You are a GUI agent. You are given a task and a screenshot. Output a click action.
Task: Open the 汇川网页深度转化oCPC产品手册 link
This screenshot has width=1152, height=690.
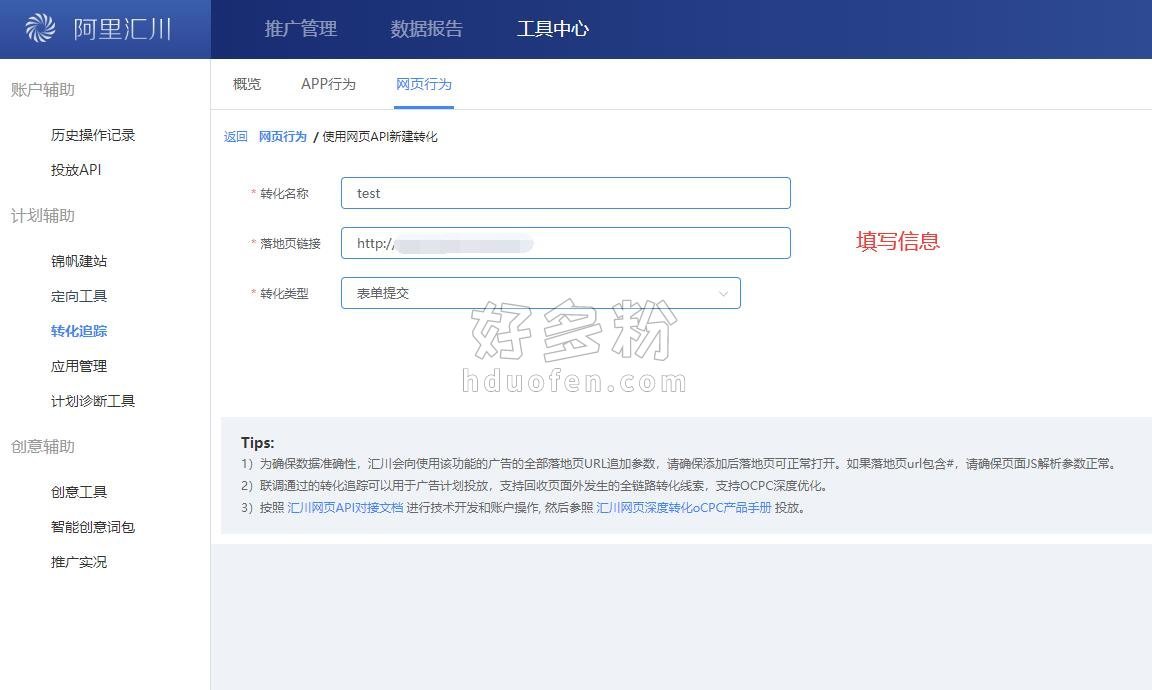tap(683, 508)
